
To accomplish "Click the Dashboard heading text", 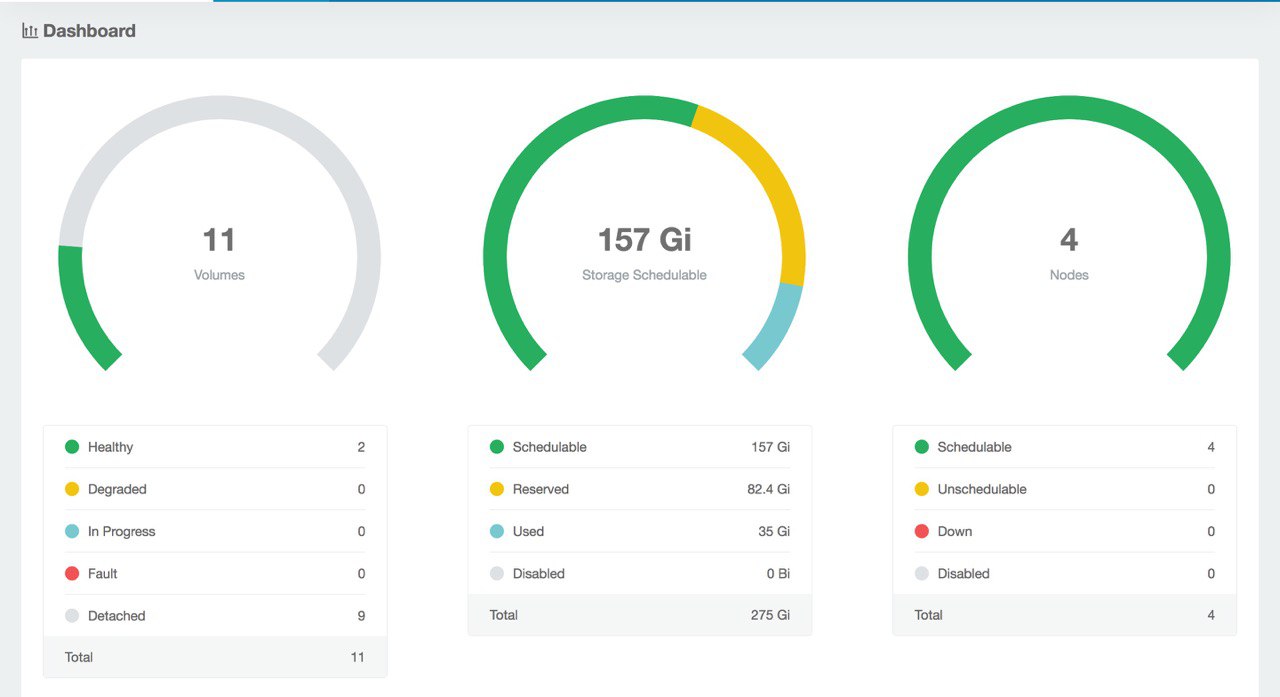I will coord(89,31).
